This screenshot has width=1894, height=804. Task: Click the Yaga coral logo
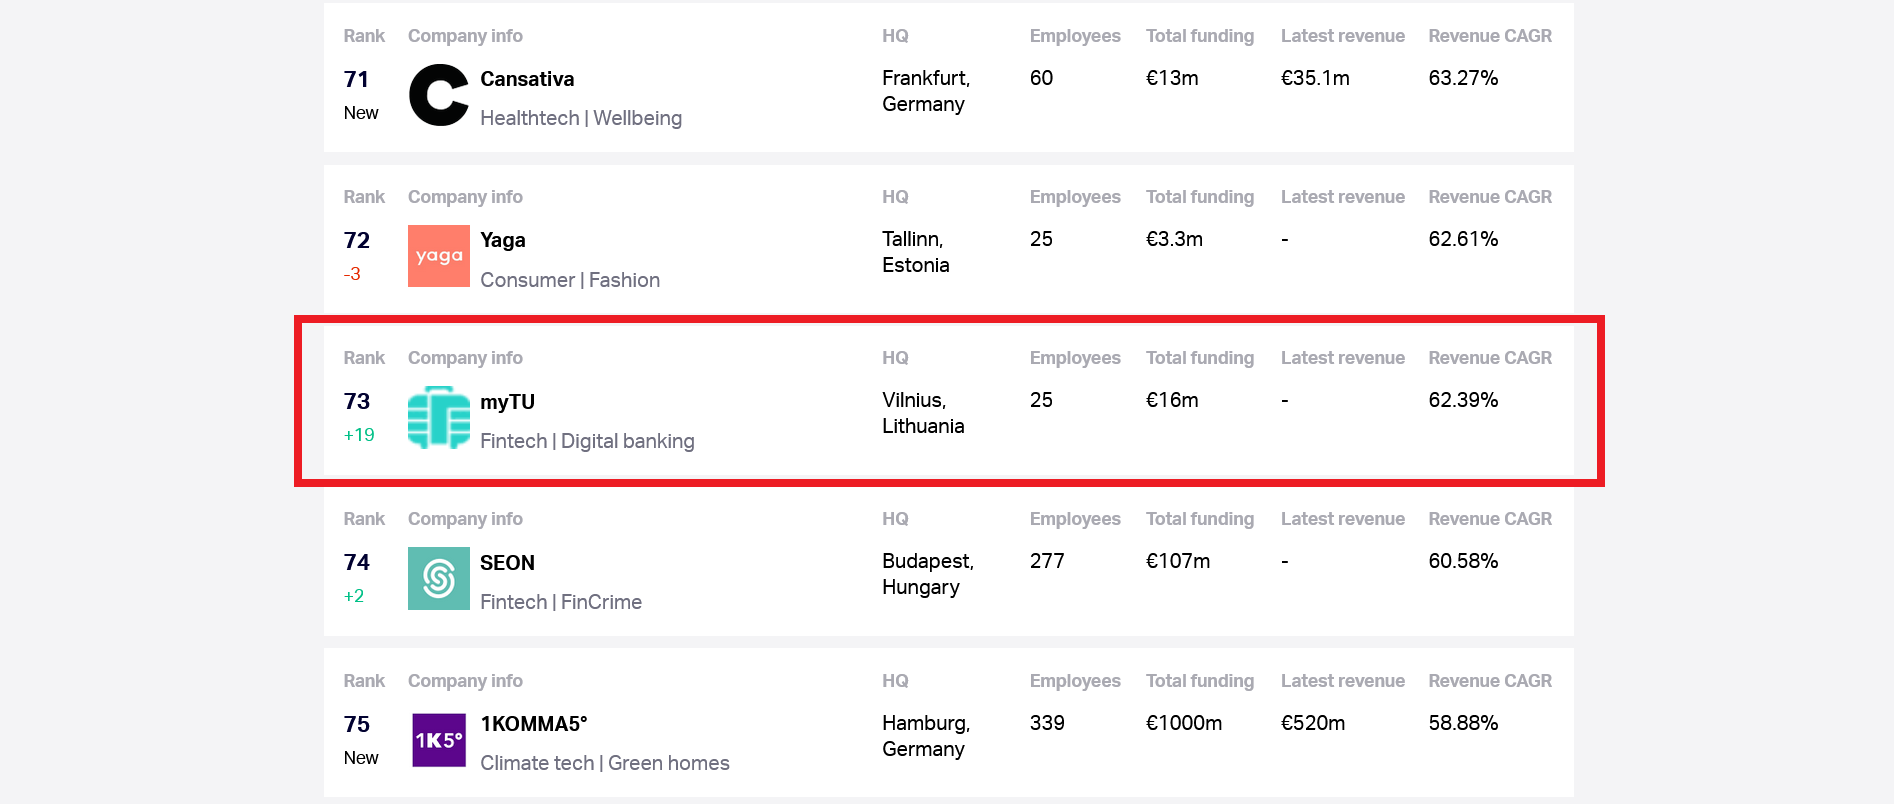coord(438,256)
